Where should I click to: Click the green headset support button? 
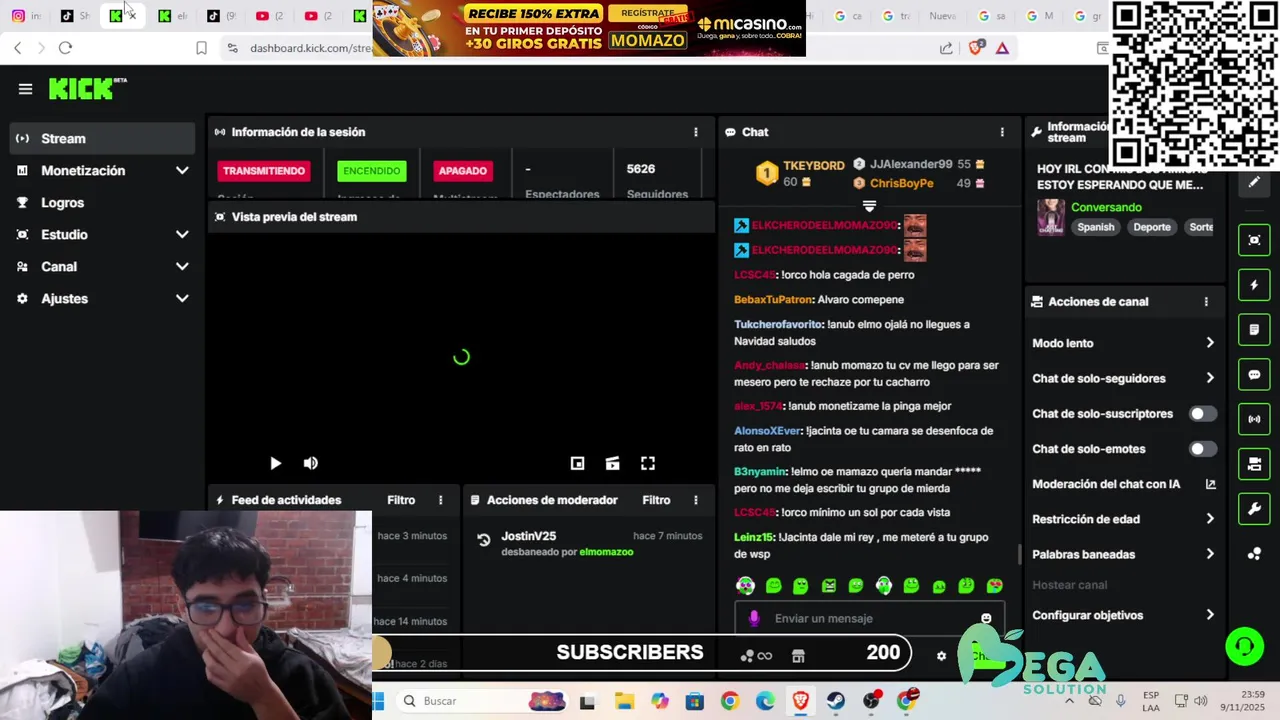pos(1245,647)
